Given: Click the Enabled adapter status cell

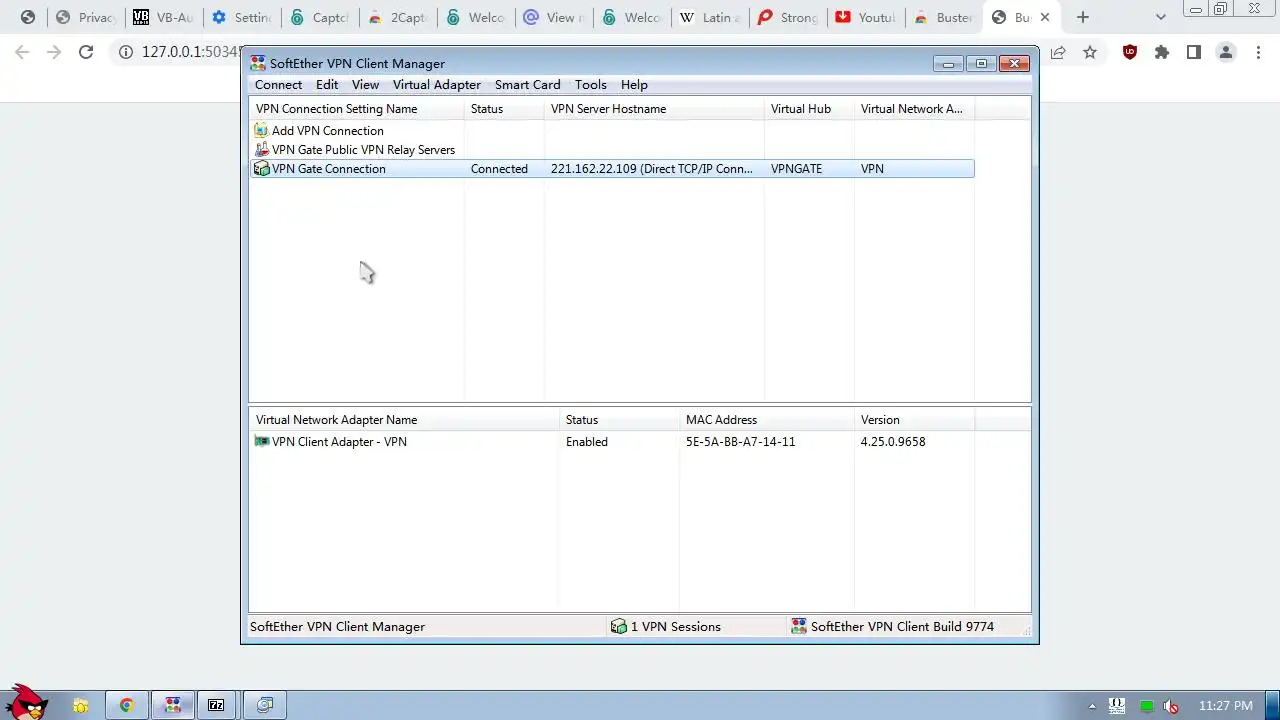Looking at the screenshot, I should tap(586, 441).
